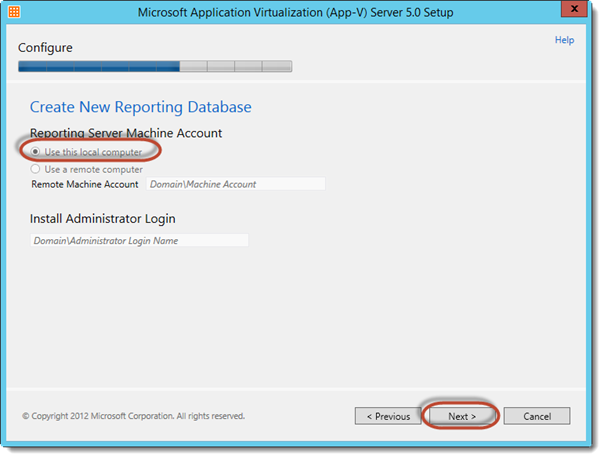This screenshot has height=459, width=604.
Task: Click the 'Install Administrator Login' heading
Action: (102, 219)
